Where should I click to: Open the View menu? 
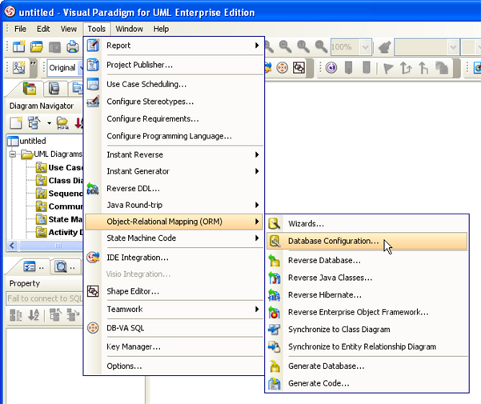[68, 29]
